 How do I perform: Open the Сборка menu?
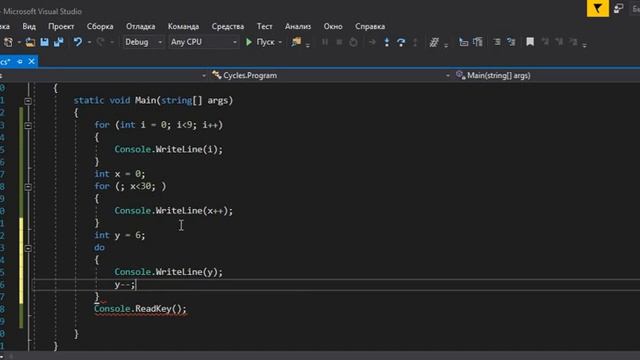[x=100, y=27]
